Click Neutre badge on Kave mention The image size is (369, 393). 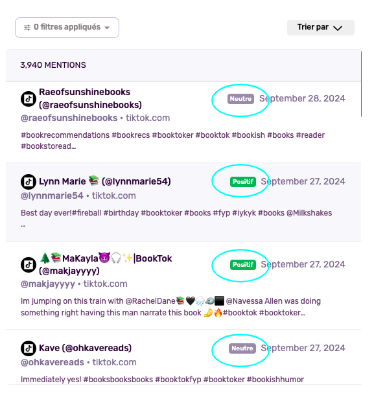242,348
